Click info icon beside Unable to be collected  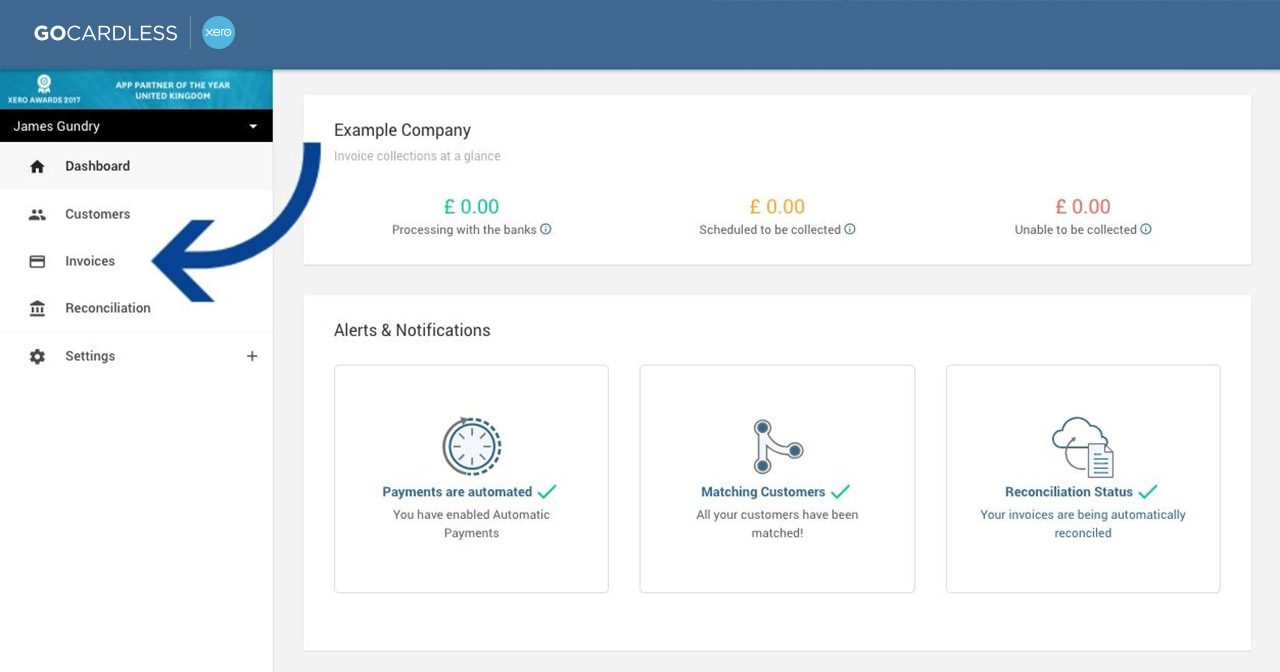click(x=1146, y=229)
